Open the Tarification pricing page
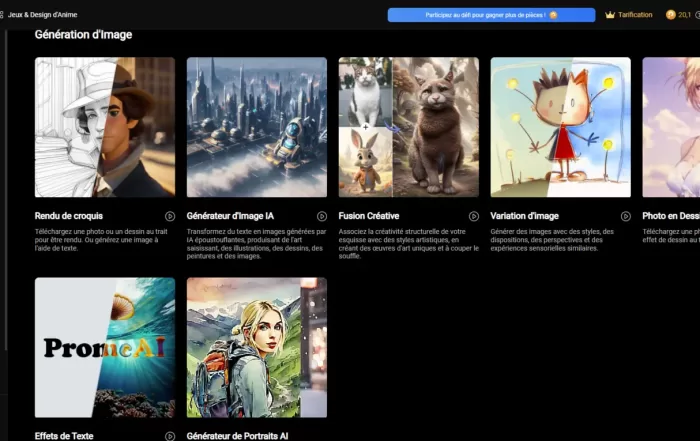700x441 pixels. (635, 15)
